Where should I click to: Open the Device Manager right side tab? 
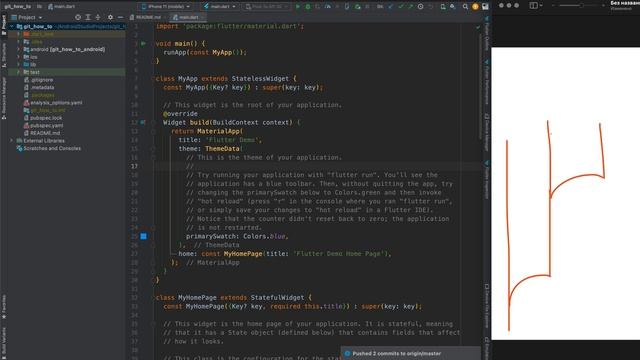click(487, 133)
